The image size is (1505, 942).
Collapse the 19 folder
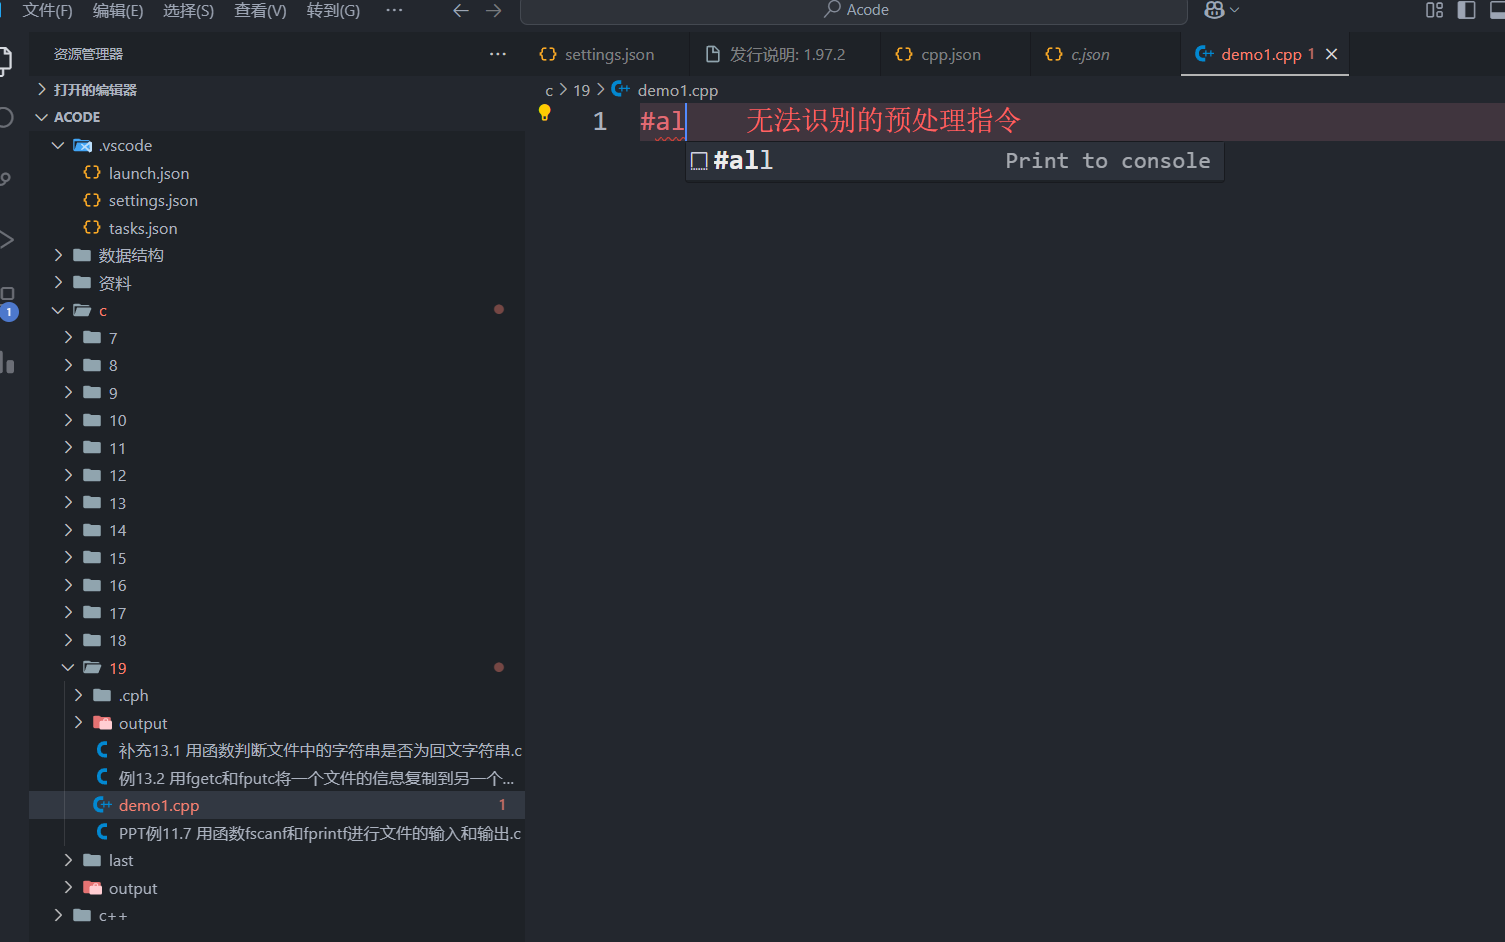(x=68, y=668)
